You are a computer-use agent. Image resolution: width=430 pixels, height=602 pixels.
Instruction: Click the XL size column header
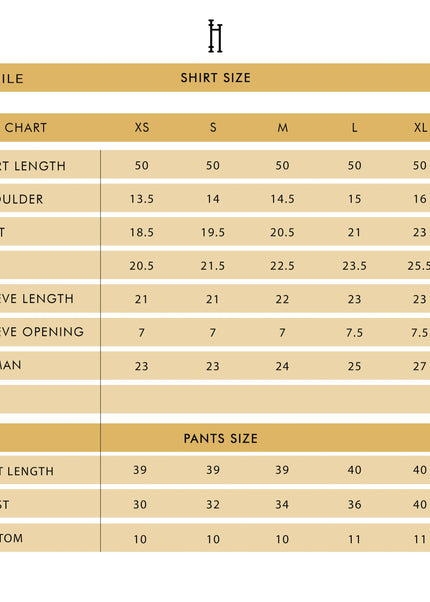420,127
